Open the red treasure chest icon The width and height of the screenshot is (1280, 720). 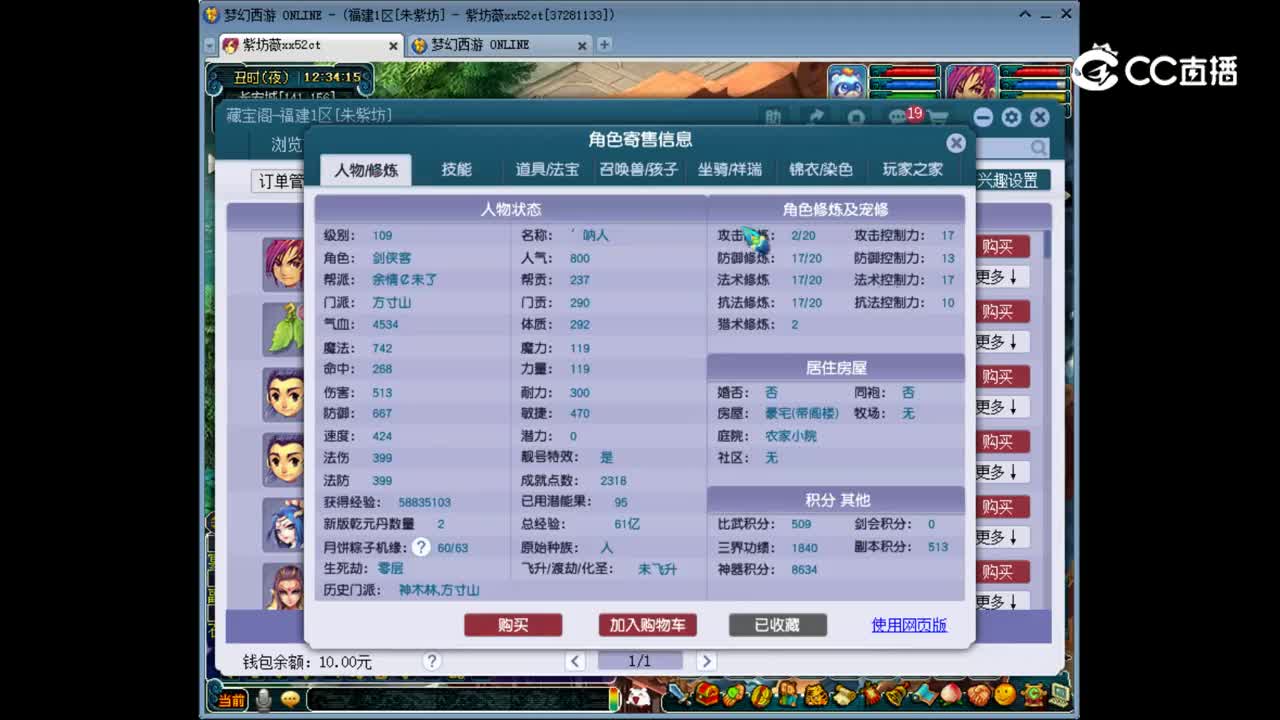tap(707, 694)
